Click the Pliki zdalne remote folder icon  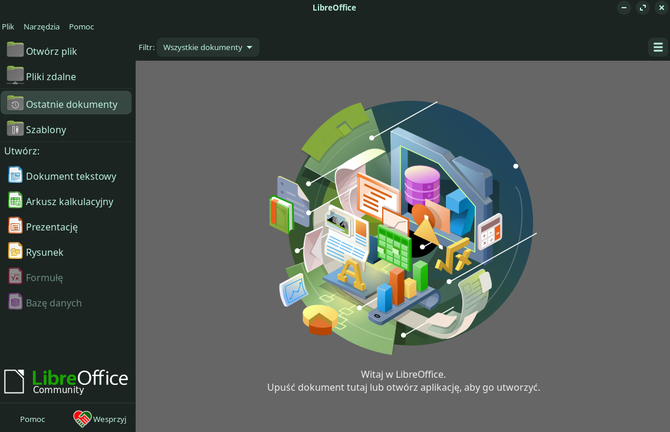coord(15,75)
